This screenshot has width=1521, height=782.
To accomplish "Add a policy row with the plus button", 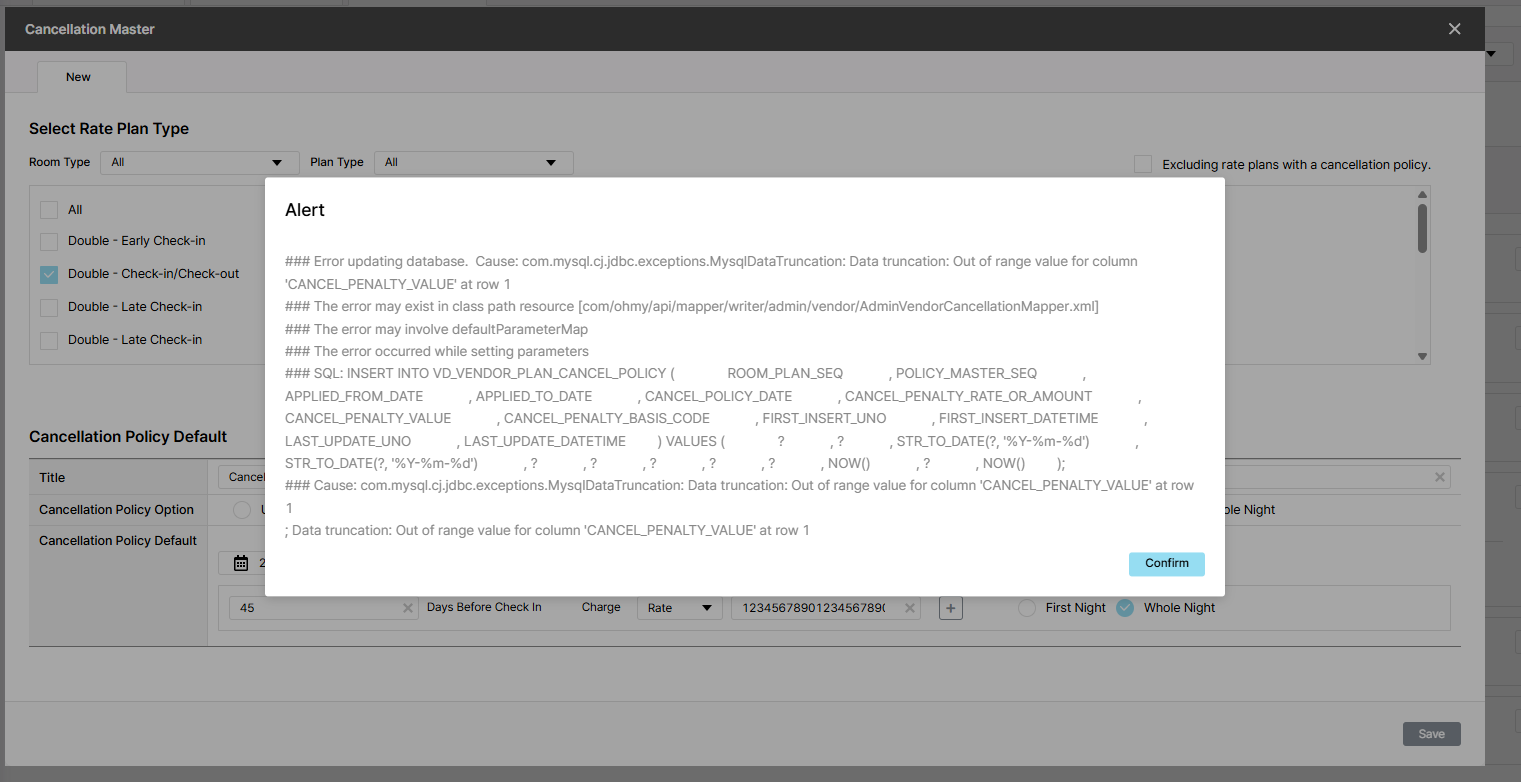I will 951,608.
